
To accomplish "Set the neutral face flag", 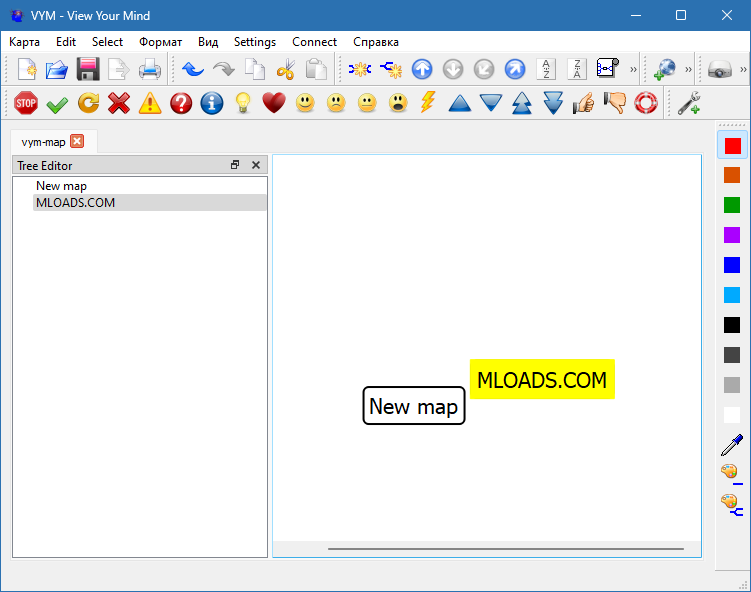I will (367, 103).
